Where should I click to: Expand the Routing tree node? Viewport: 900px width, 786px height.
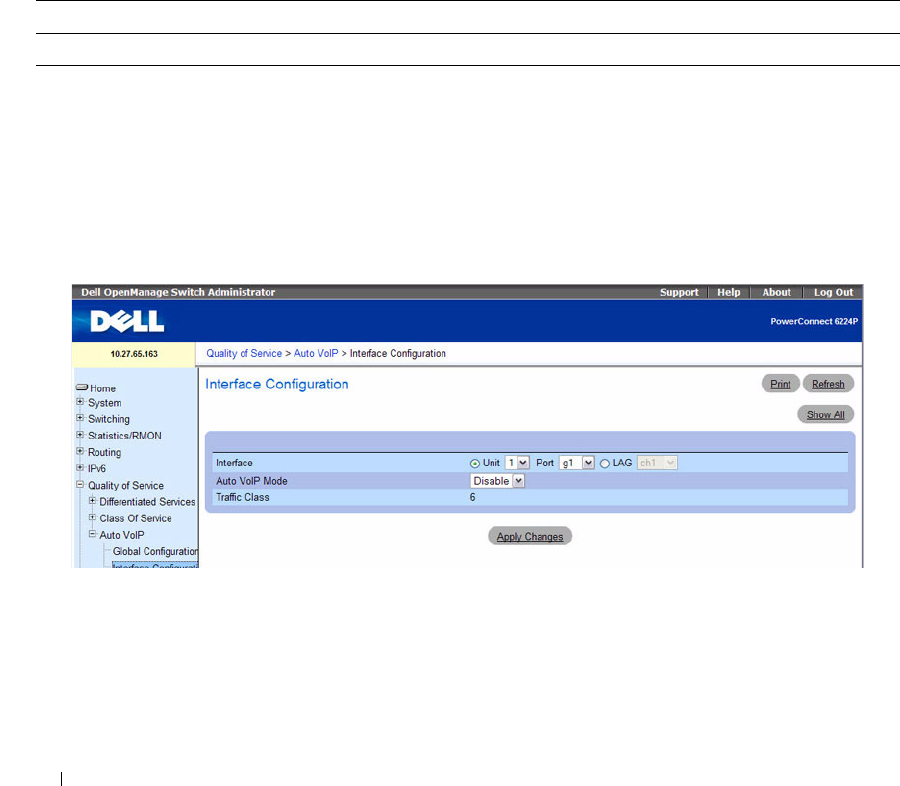click(80, 451)
